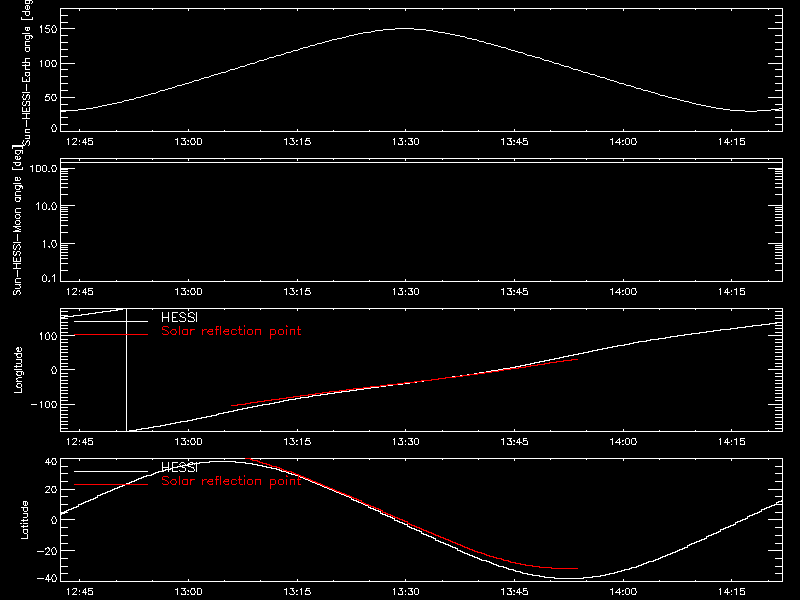Select the 12:45 time label under Earth angle plot
Viewport: 800px width, 600px height.
(x=80, y=141)
